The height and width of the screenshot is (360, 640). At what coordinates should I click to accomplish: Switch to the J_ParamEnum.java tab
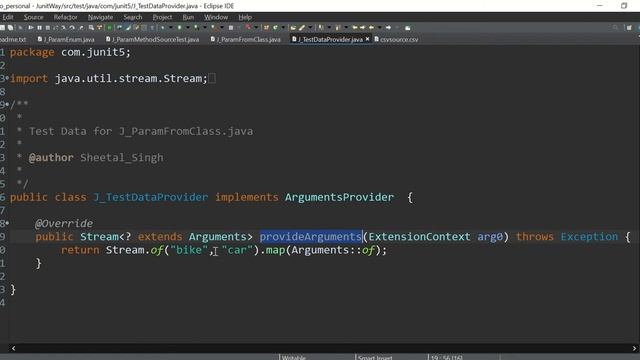click(66, 39)
